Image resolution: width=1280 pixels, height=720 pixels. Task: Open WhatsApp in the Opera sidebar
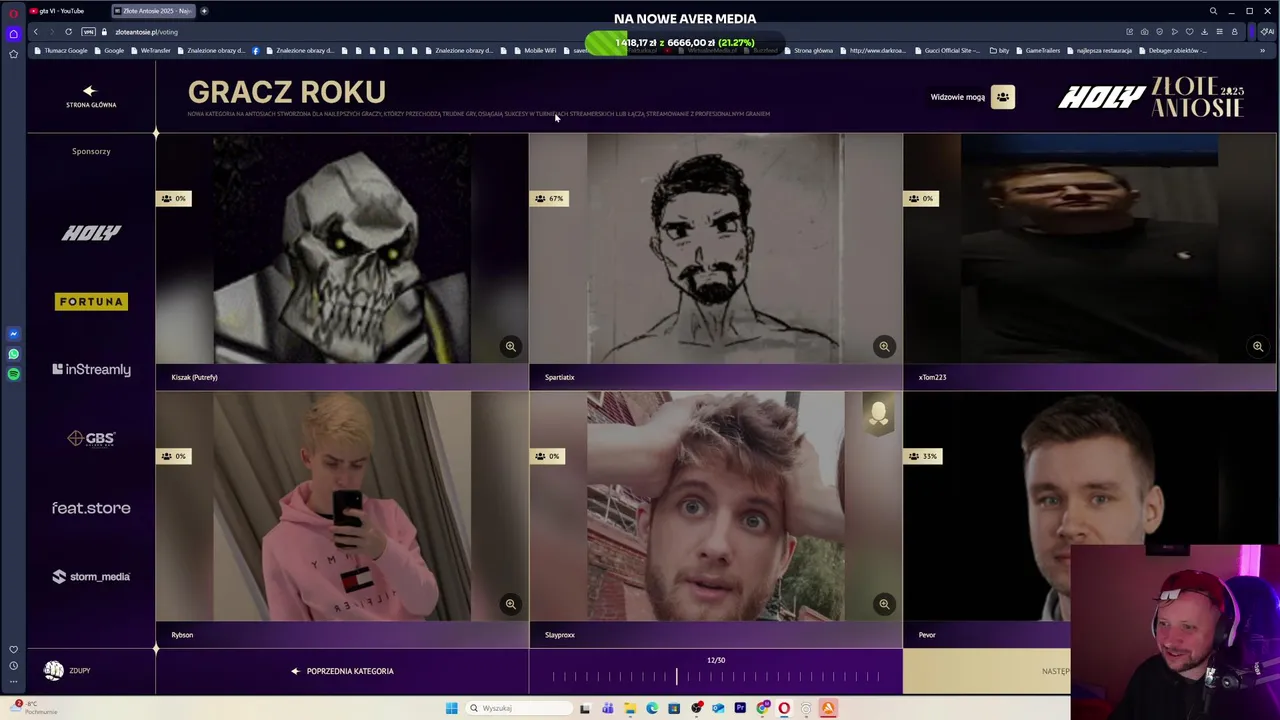pyautogui.click(x=13, y=354)
